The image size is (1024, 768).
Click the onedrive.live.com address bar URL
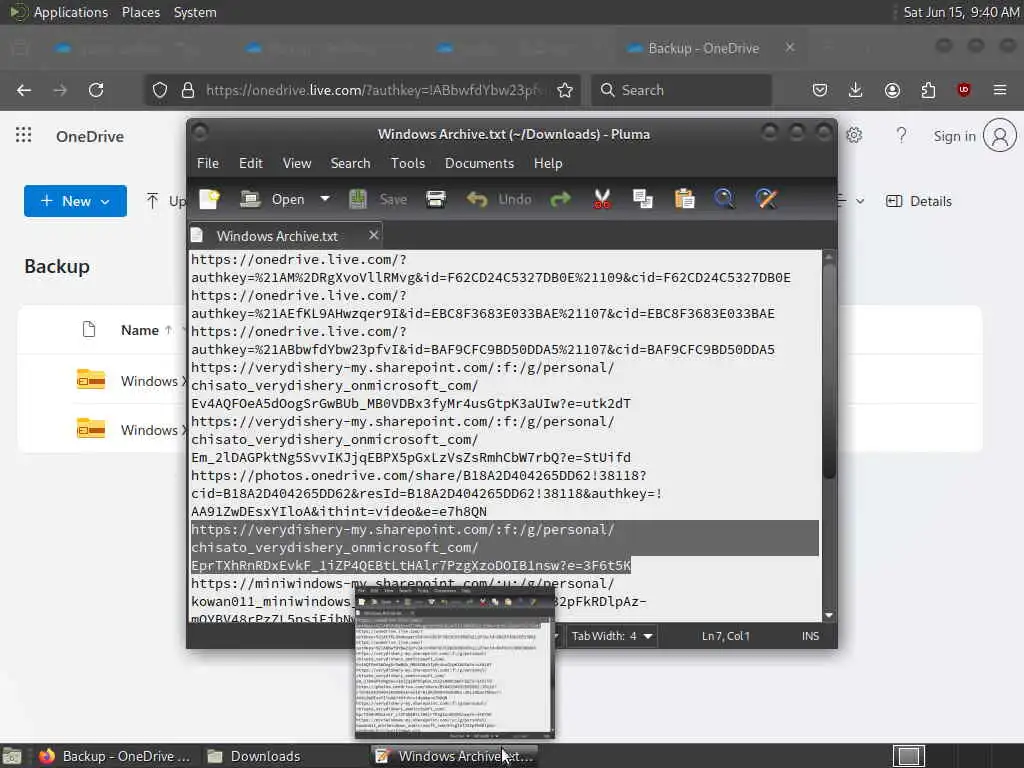[x=374, y=90]
